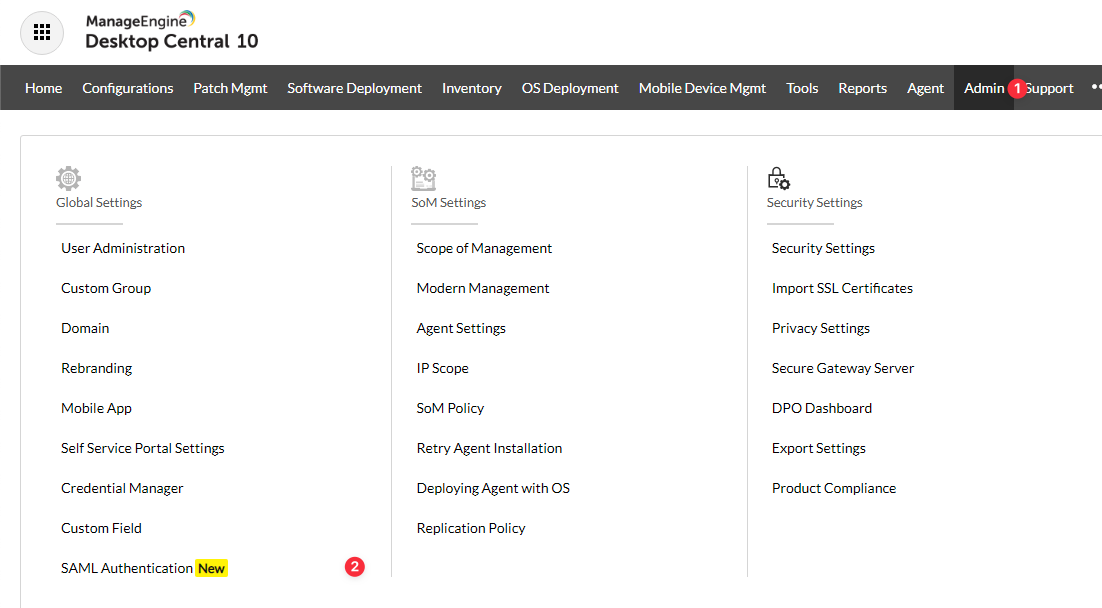
Task: Open the Admin tab
Action: point(983,88)
